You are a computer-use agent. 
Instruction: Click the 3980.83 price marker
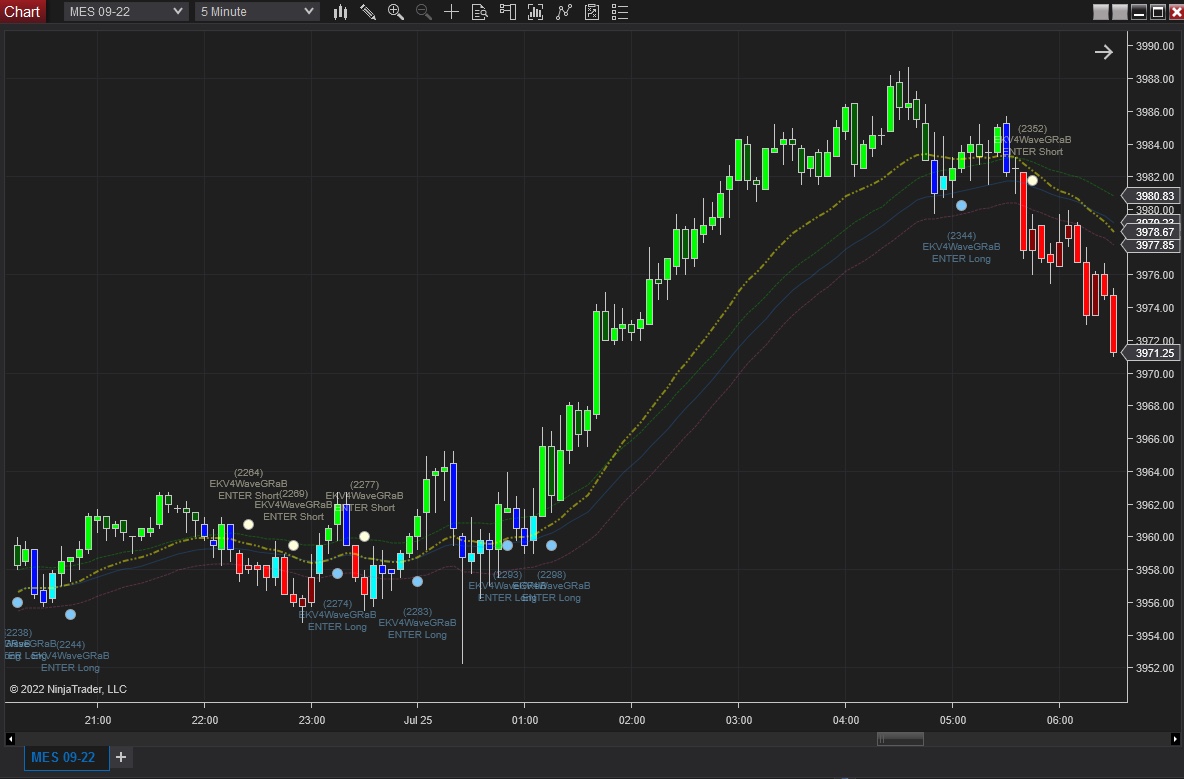click(1150, 196)
